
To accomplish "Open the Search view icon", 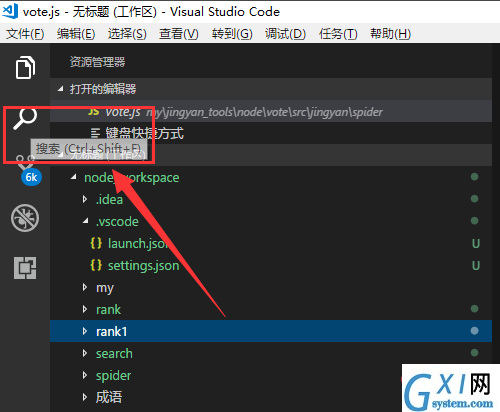I will pyautogui.click(x=25, y=119).
